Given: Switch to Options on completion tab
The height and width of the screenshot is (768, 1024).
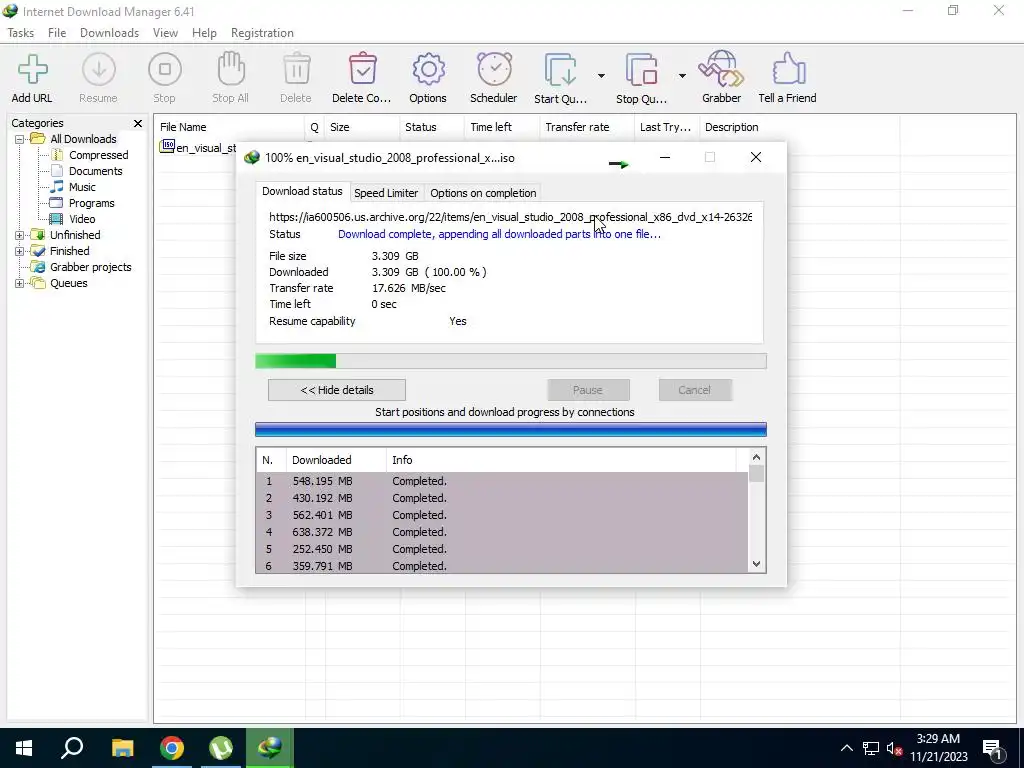Looking at the screenshot, I should pyautogui.click(x=483, y=193).
